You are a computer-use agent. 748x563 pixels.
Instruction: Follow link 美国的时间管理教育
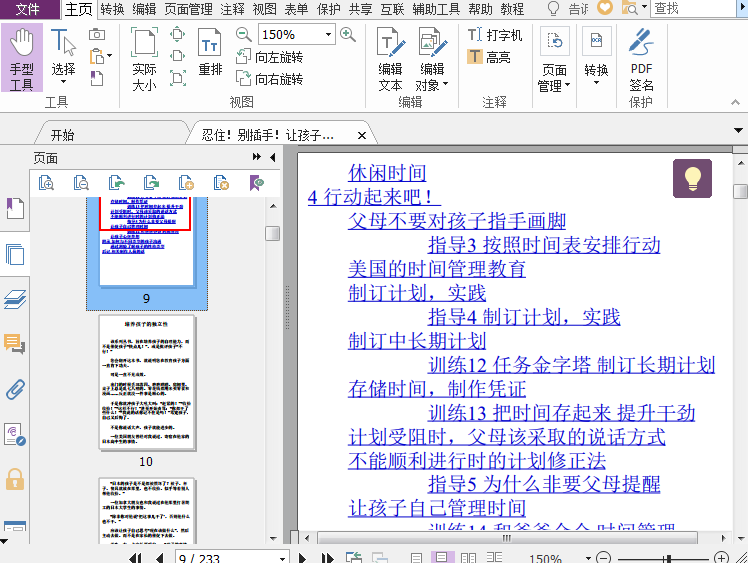point(436,269)
